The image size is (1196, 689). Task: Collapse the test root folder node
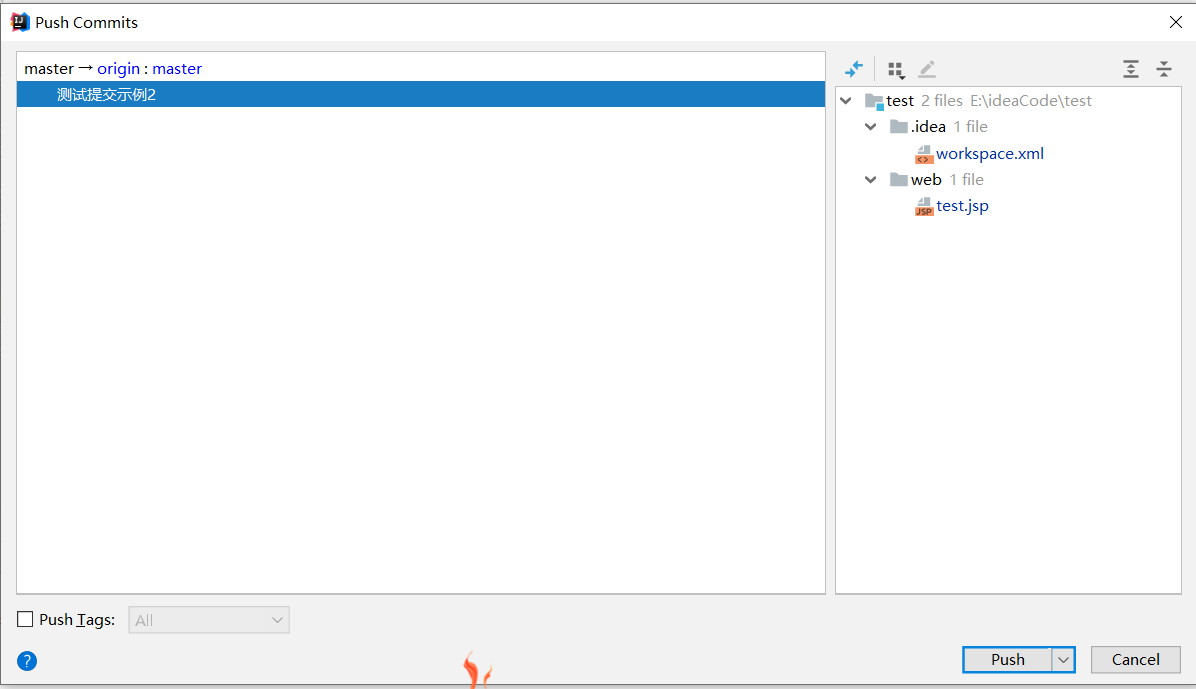pos(847,101)
